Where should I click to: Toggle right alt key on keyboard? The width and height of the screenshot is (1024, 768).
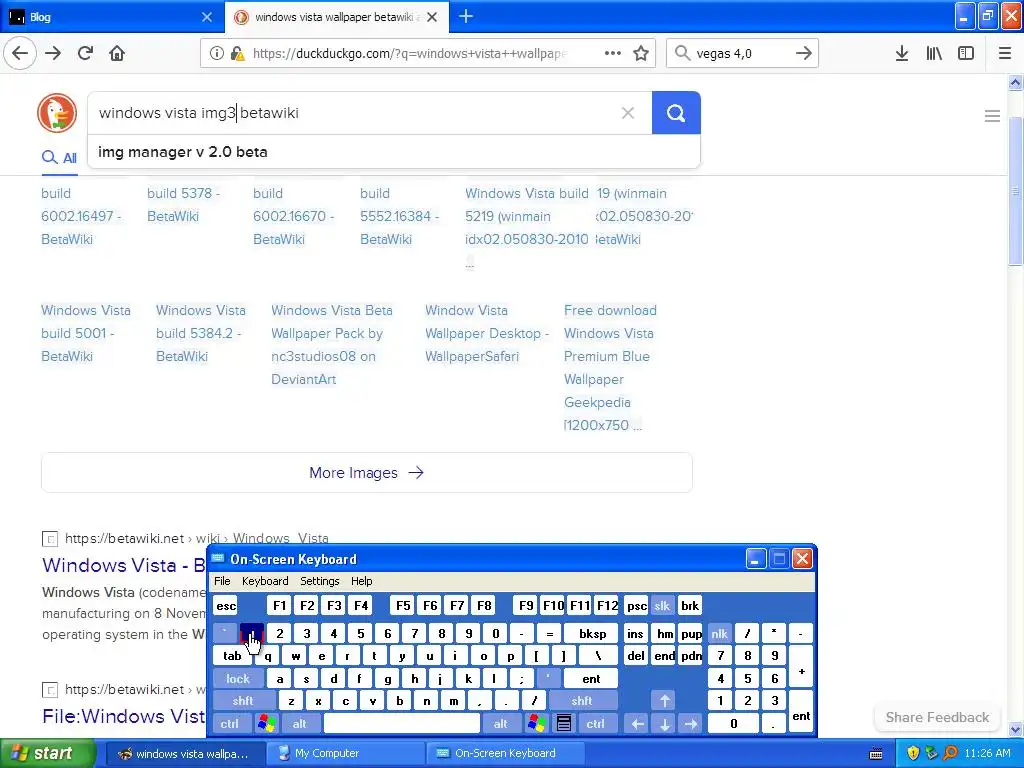(500, 724)
